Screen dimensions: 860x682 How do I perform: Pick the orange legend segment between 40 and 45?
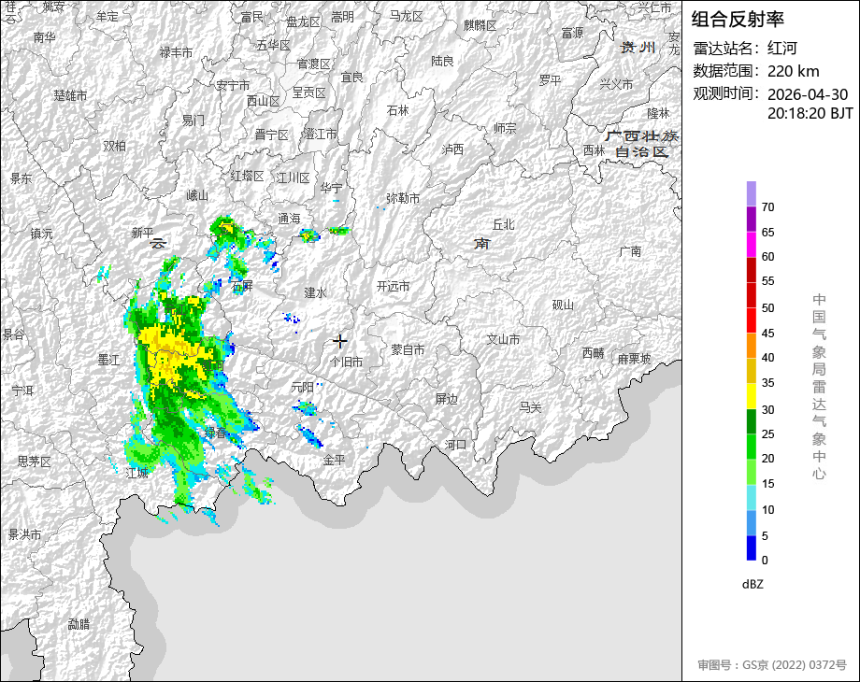coord(751,345)
